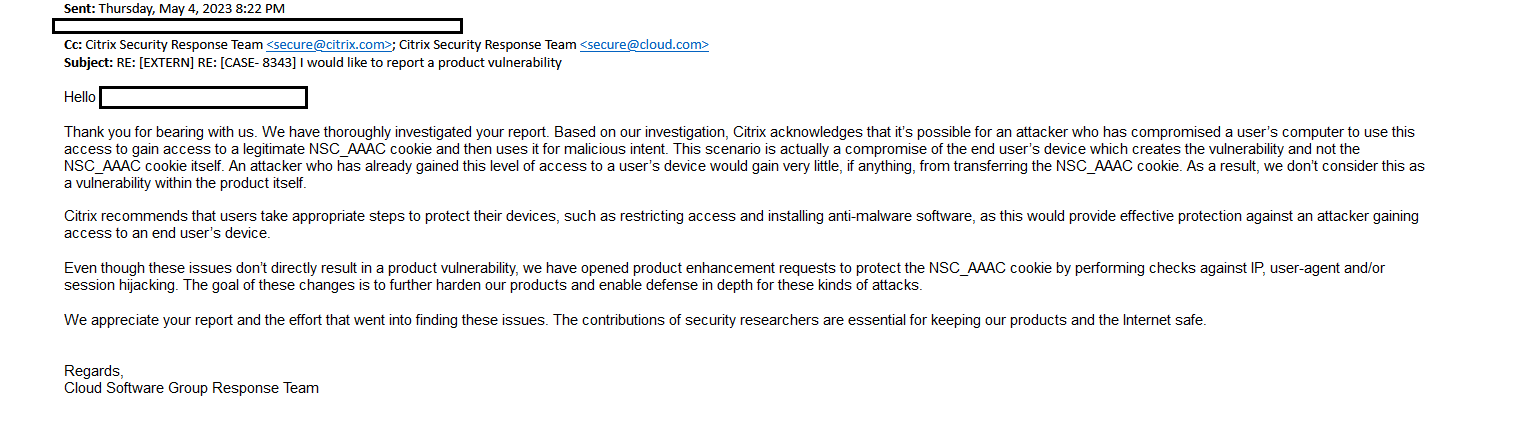Click the redacted name box after Hello
The height and width of the screenshot is (423, 1514).
[x=203, y=97]
